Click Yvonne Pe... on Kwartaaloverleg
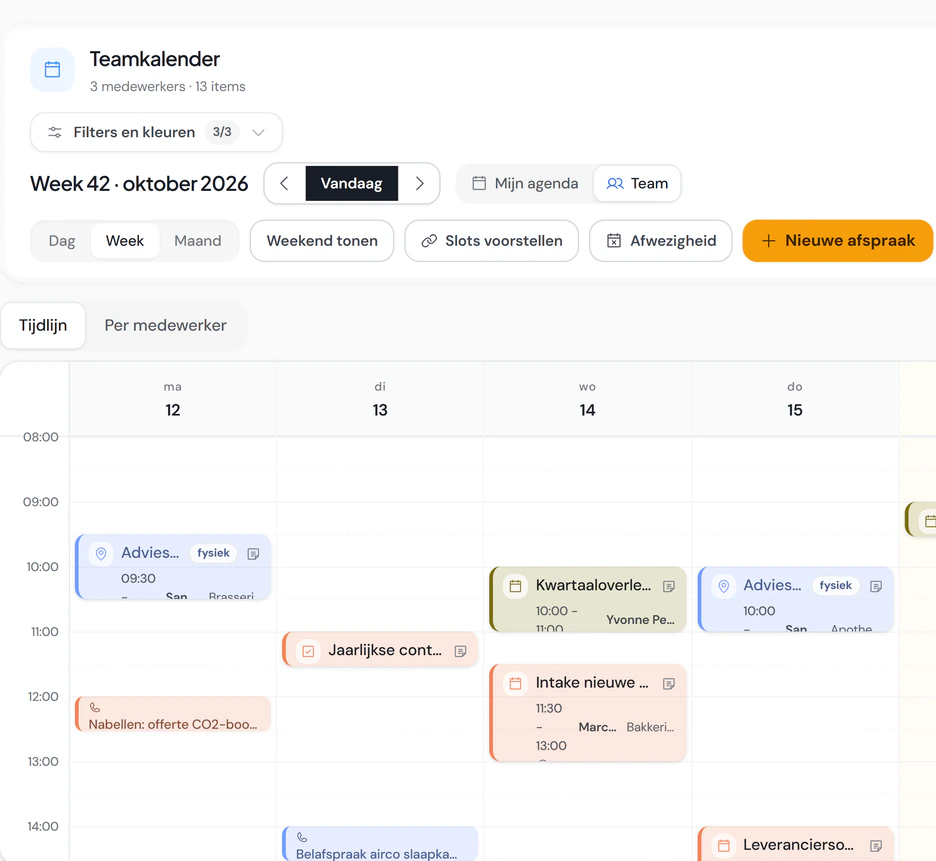The image size is (936, 861). 640,620
